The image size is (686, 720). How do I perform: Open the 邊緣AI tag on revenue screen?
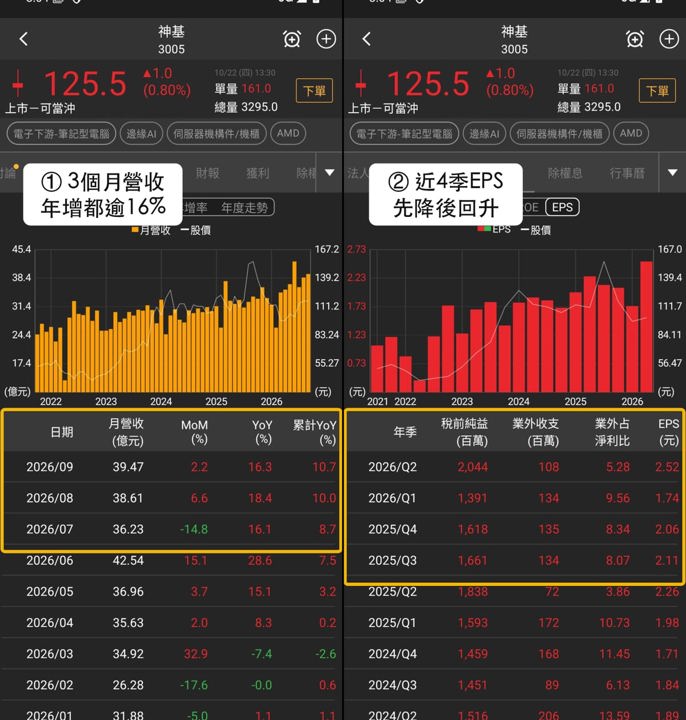(x=141, y=134)
